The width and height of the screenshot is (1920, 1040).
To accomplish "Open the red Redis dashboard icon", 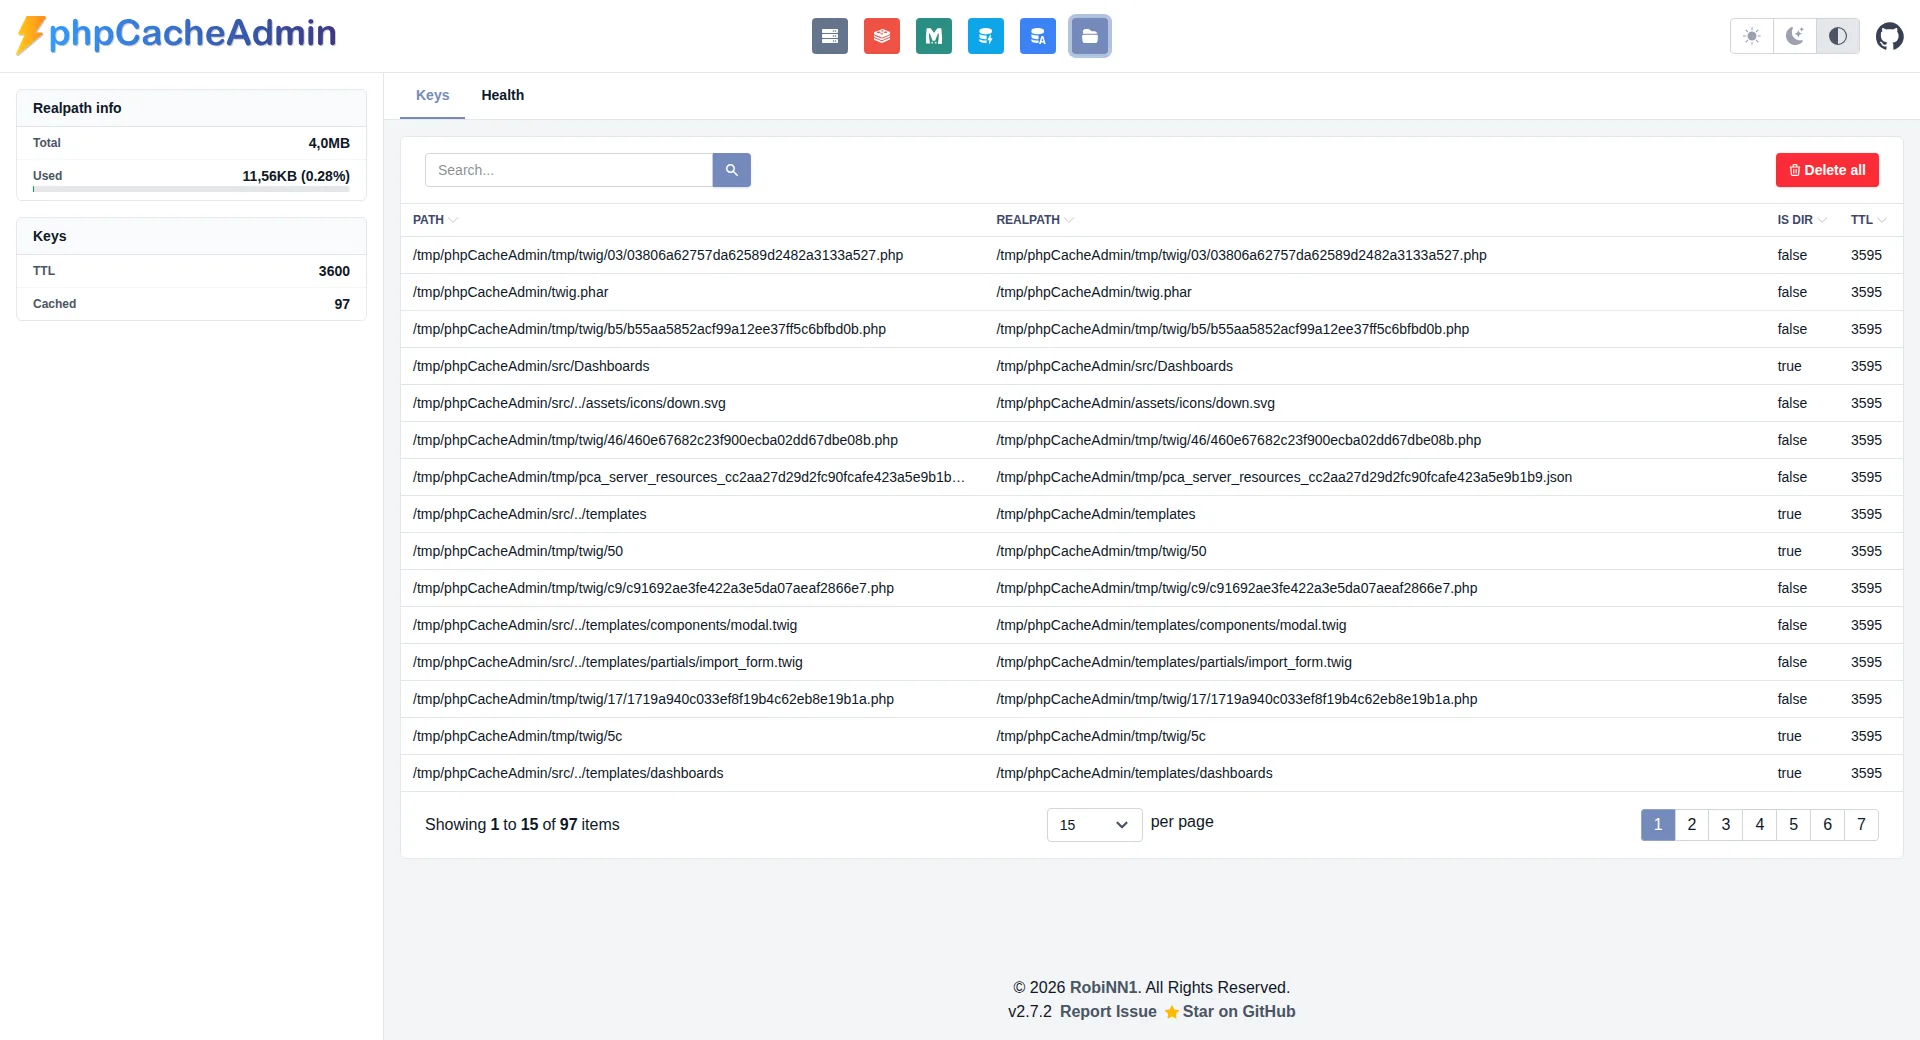I will pyautogui.click(x=881, y=36).
